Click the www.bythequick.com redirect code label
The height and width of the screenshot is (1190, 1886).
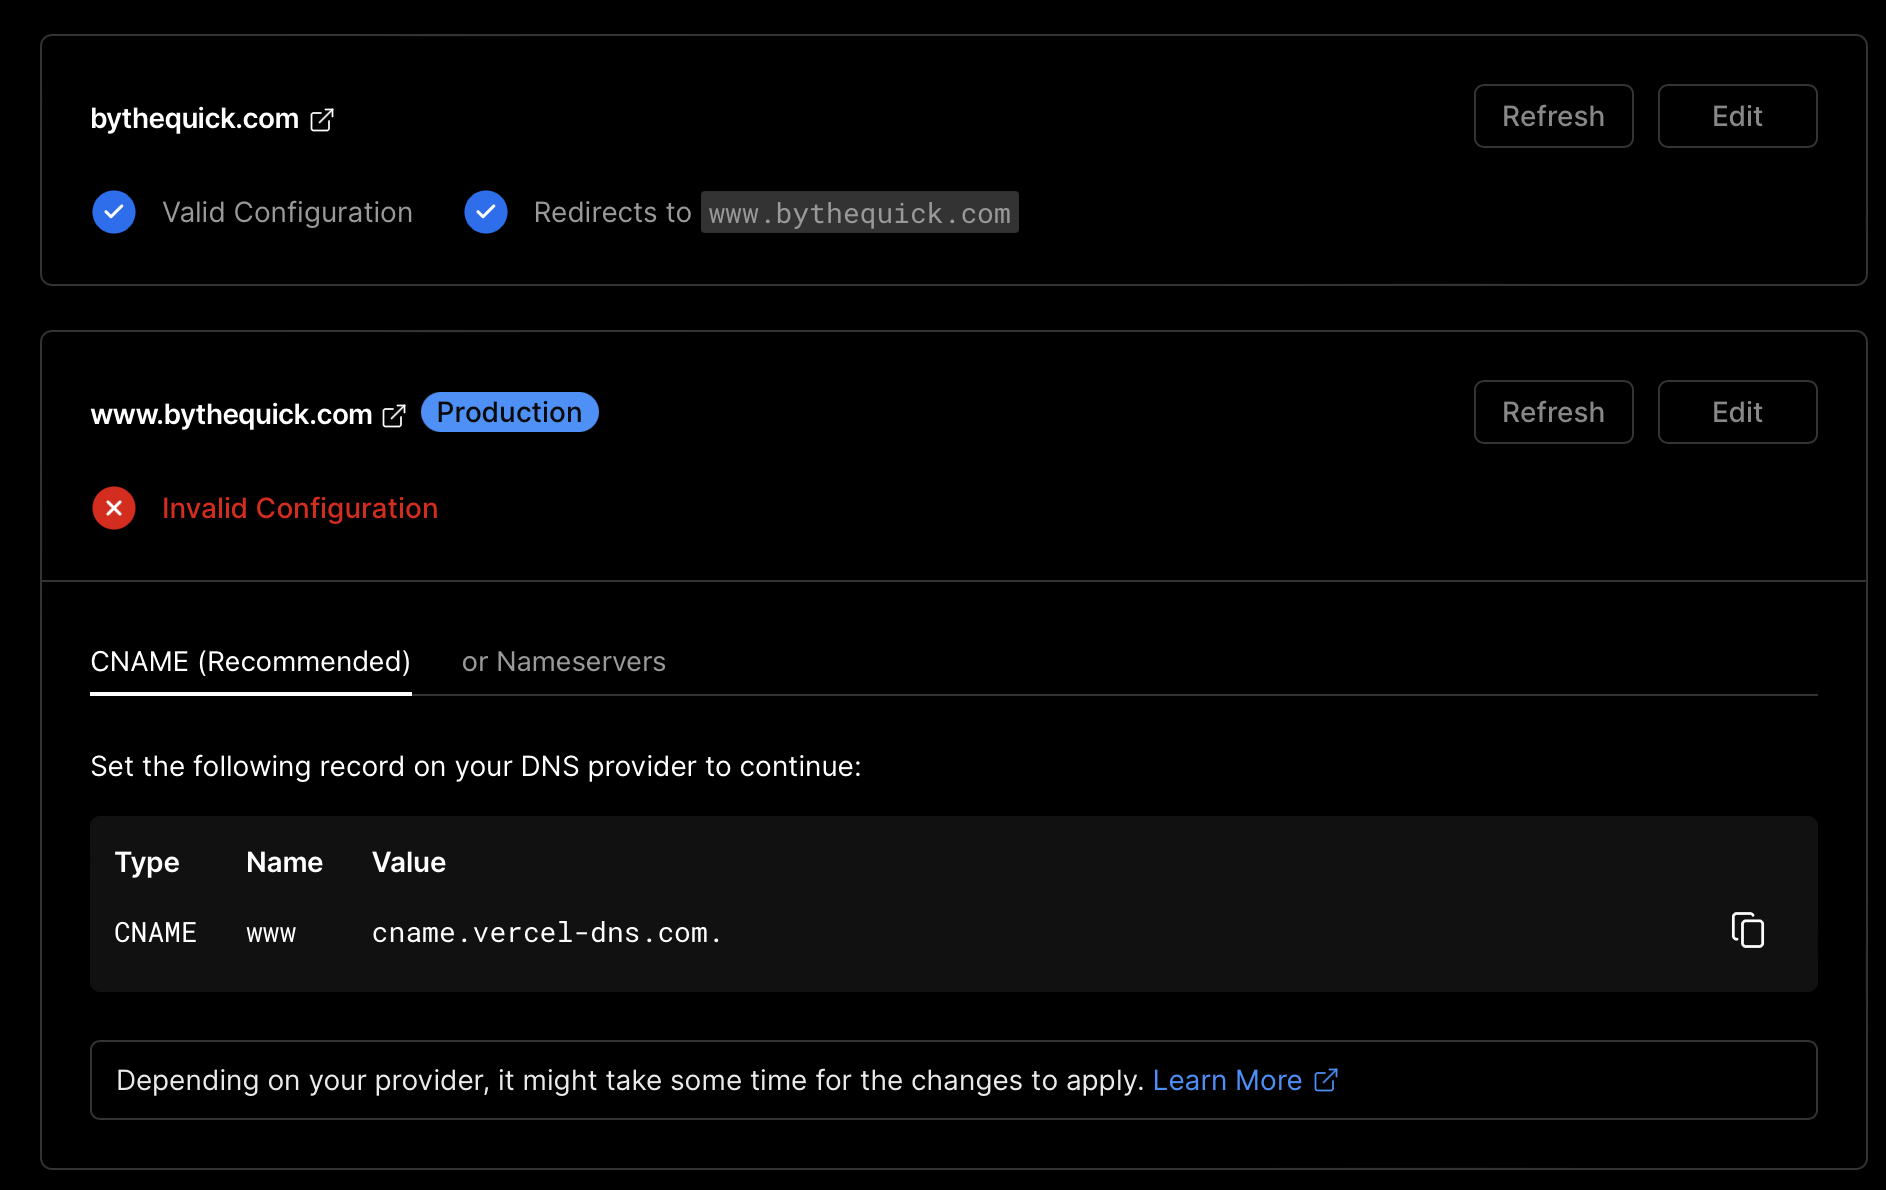click(x=859, y=212)
